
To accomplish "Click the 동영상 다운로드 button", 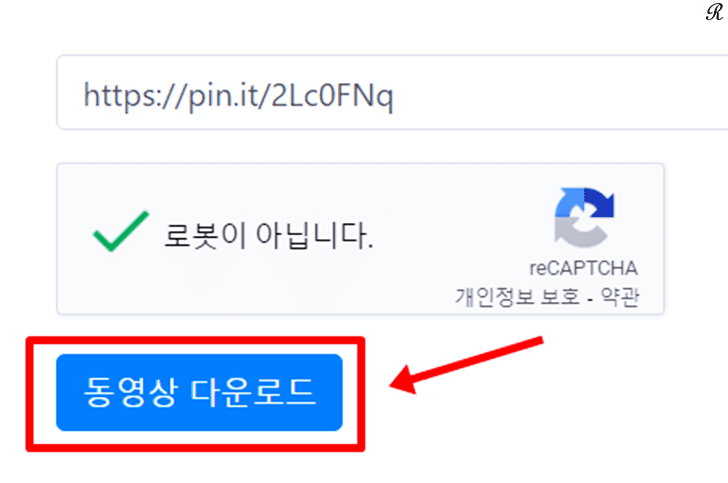I will tap(199, 392).
